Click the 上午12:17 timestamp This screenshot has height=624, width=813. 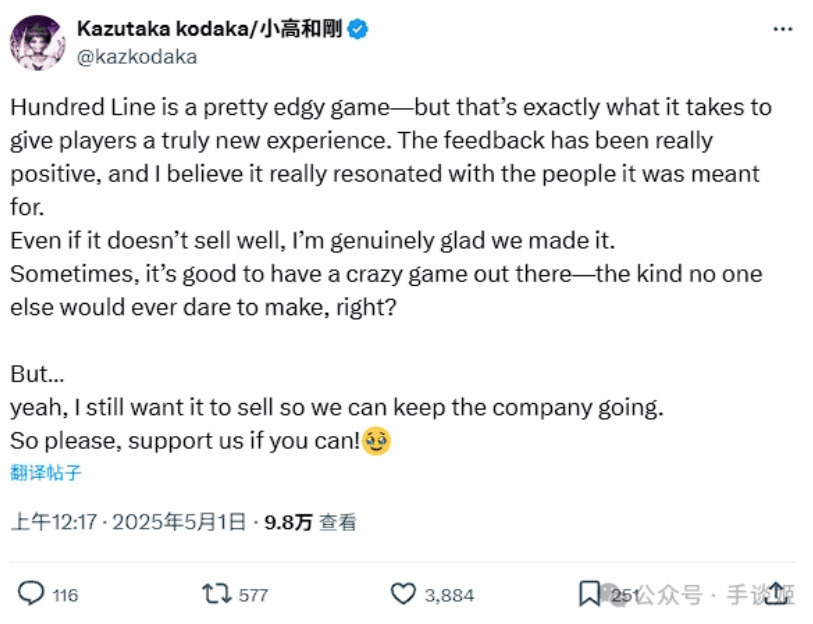pos(56,521)
